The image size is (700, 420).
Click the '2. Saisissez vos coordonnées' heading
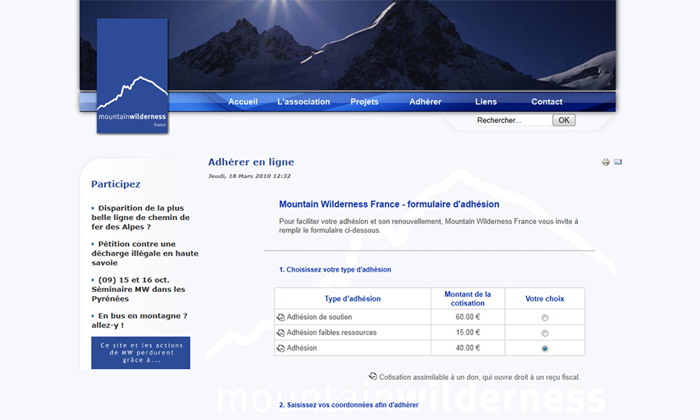coord(349,405)
